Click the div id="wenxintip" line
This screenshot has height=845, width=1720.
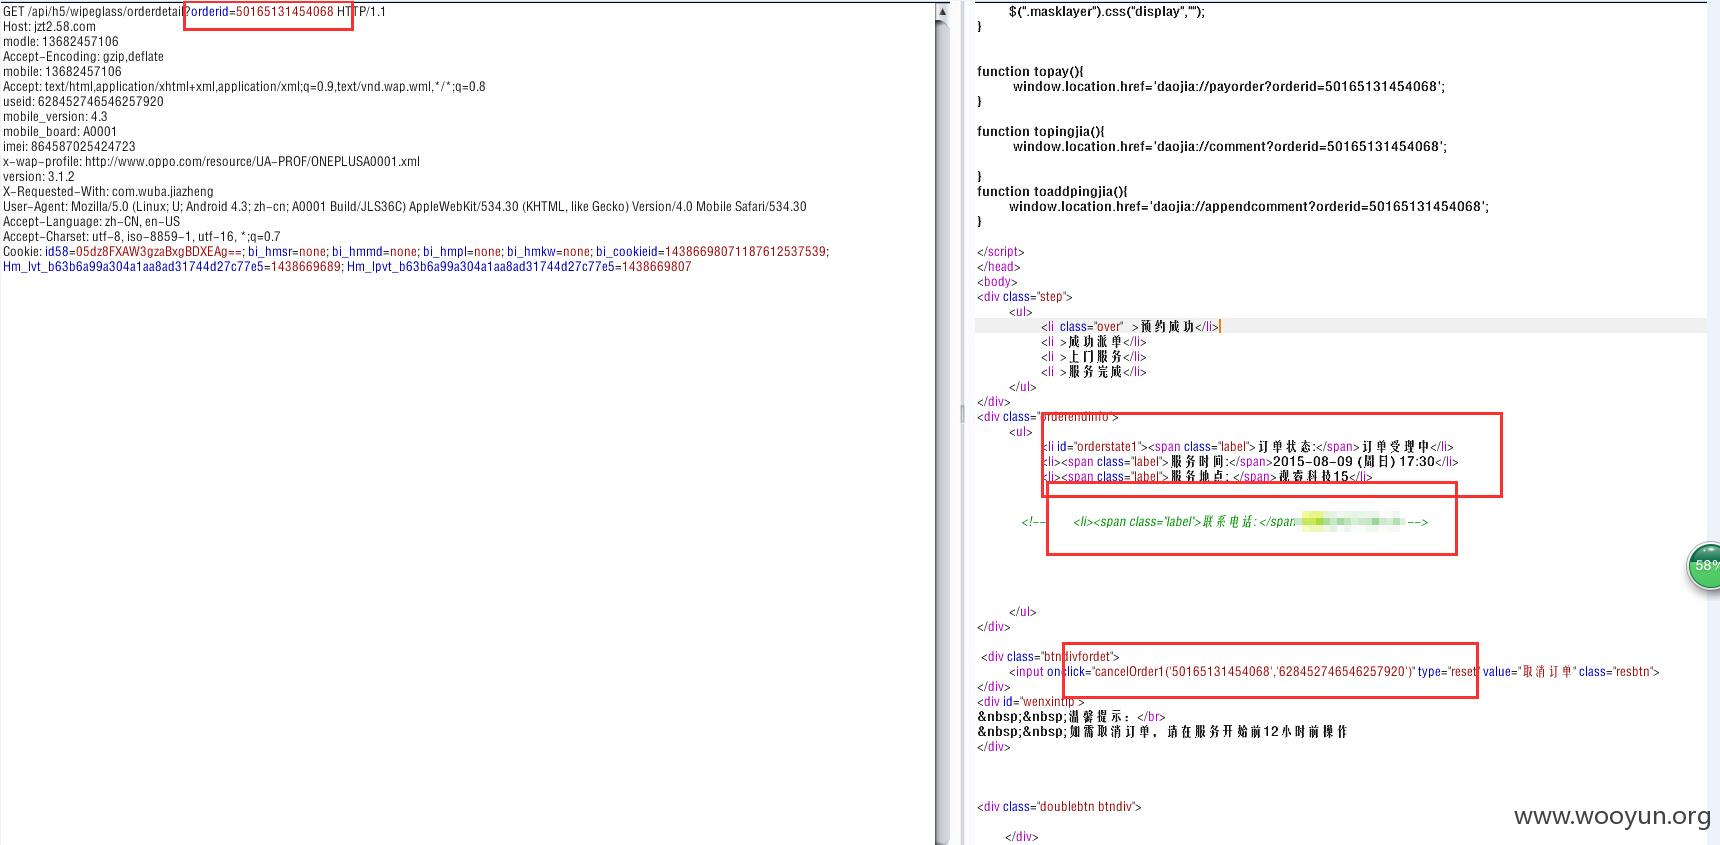point(1031,702)
